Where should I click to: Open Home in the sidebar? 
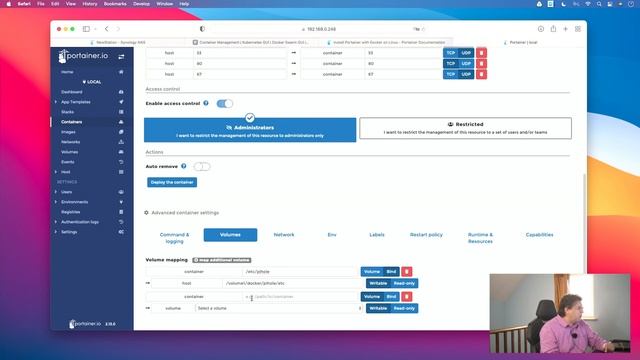pyautogui.click(x=67, y=72)
